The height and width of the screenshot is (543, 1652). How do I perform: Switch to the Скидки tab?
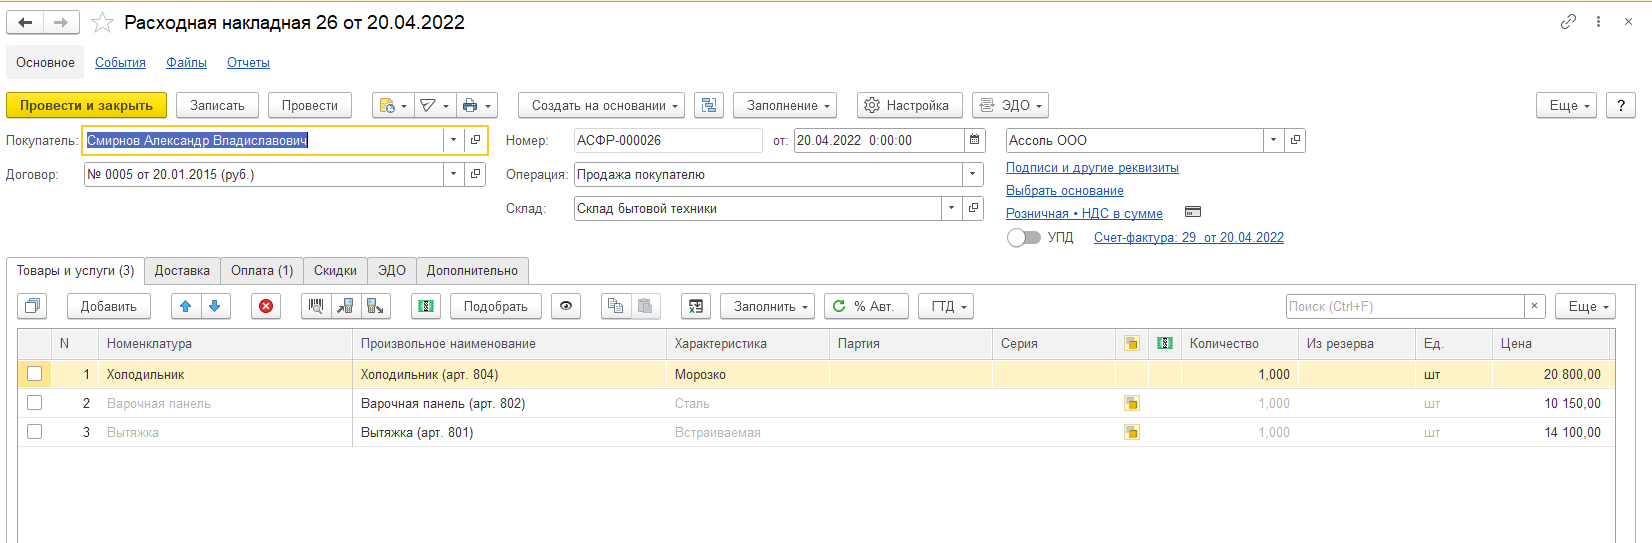tap(335, 271)
